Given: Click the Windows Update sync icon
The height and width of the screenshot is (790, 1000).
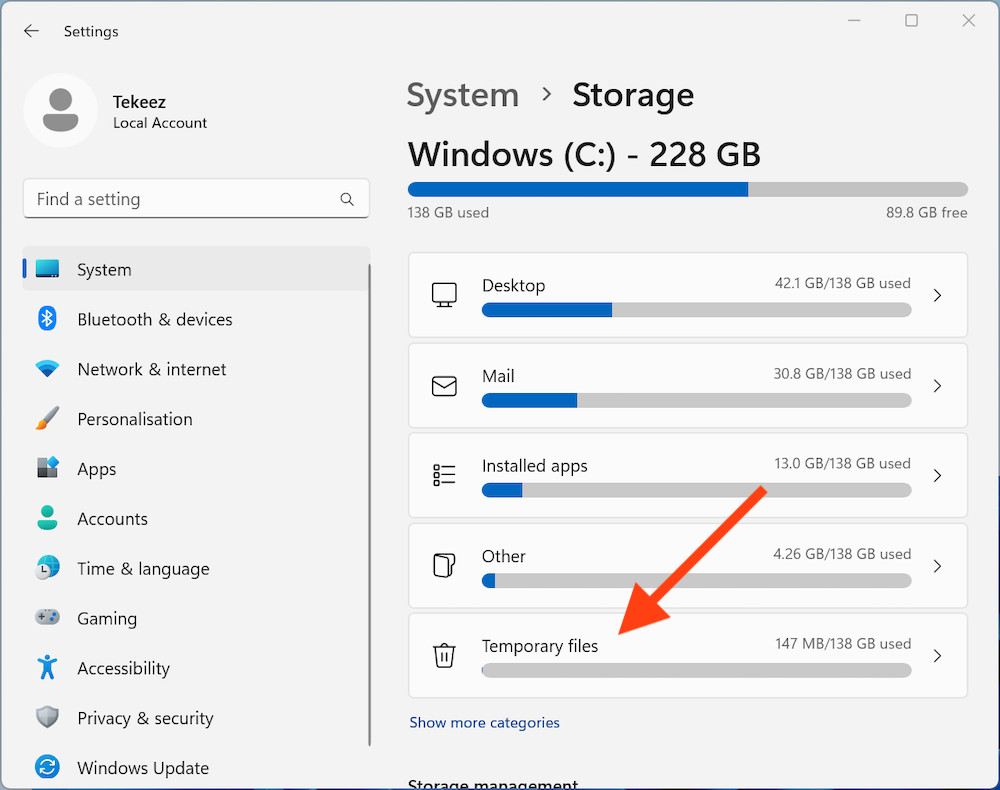Looking at the screenshot, I should 47,767.
